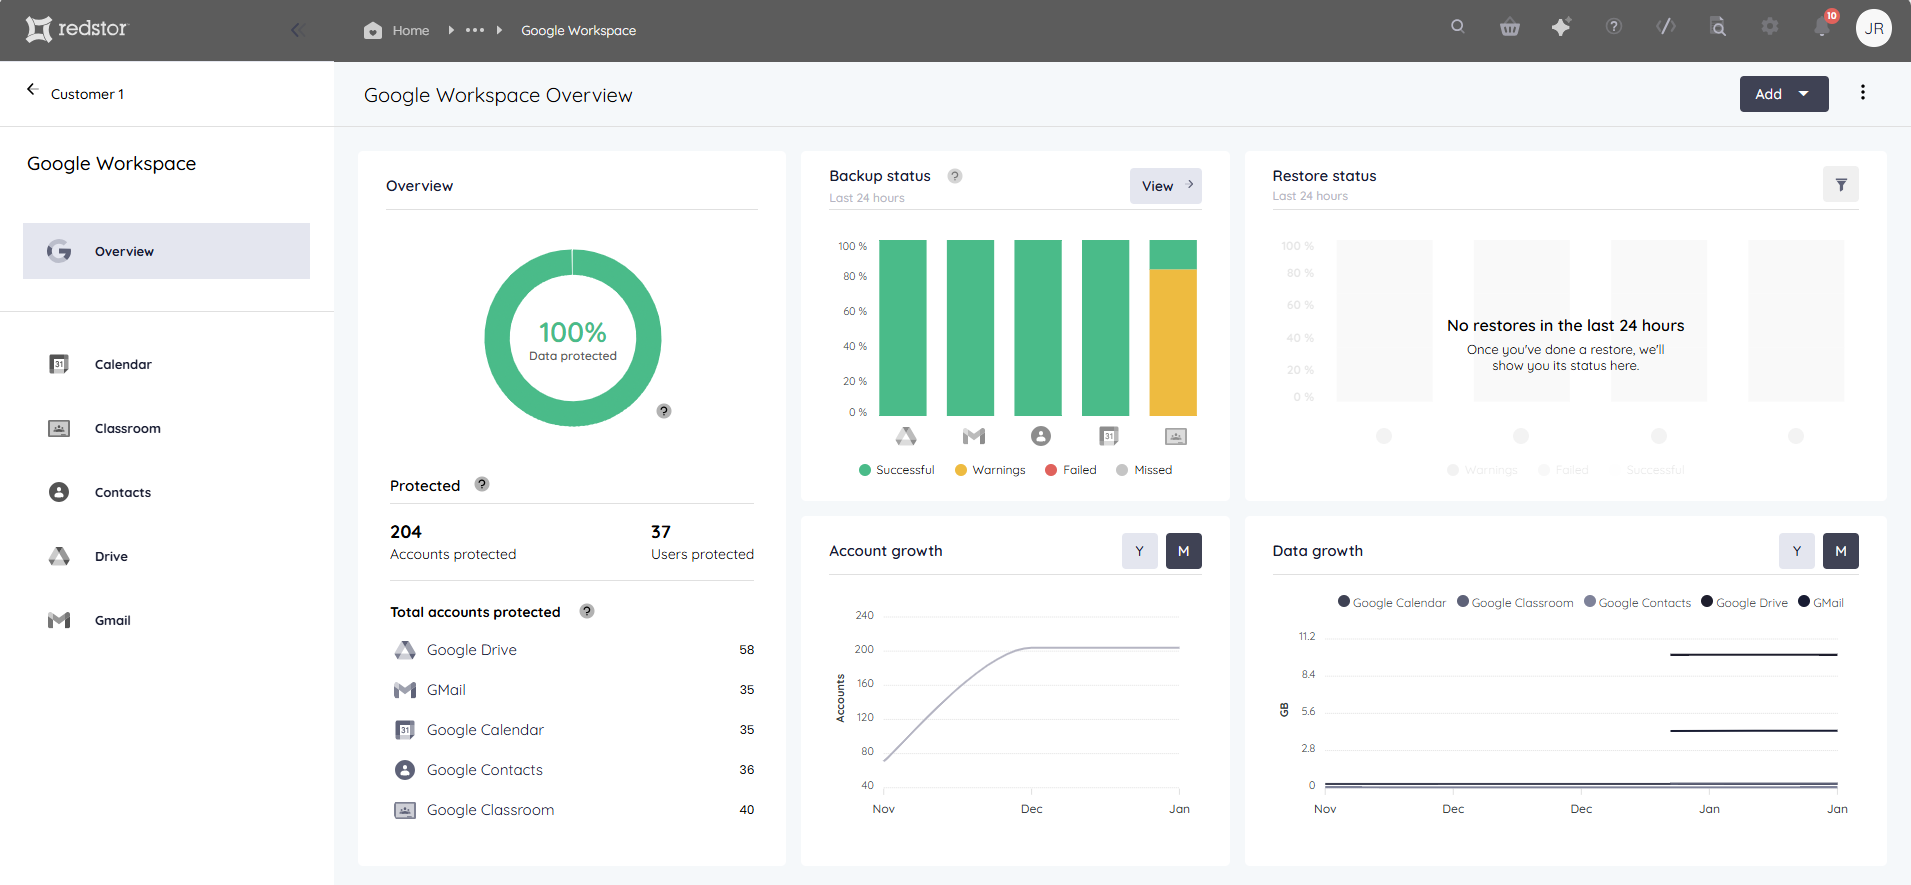This screenshot has height=885, width=1911.
Task: Open the shopping basket icon
Action: coord(1510,28)
